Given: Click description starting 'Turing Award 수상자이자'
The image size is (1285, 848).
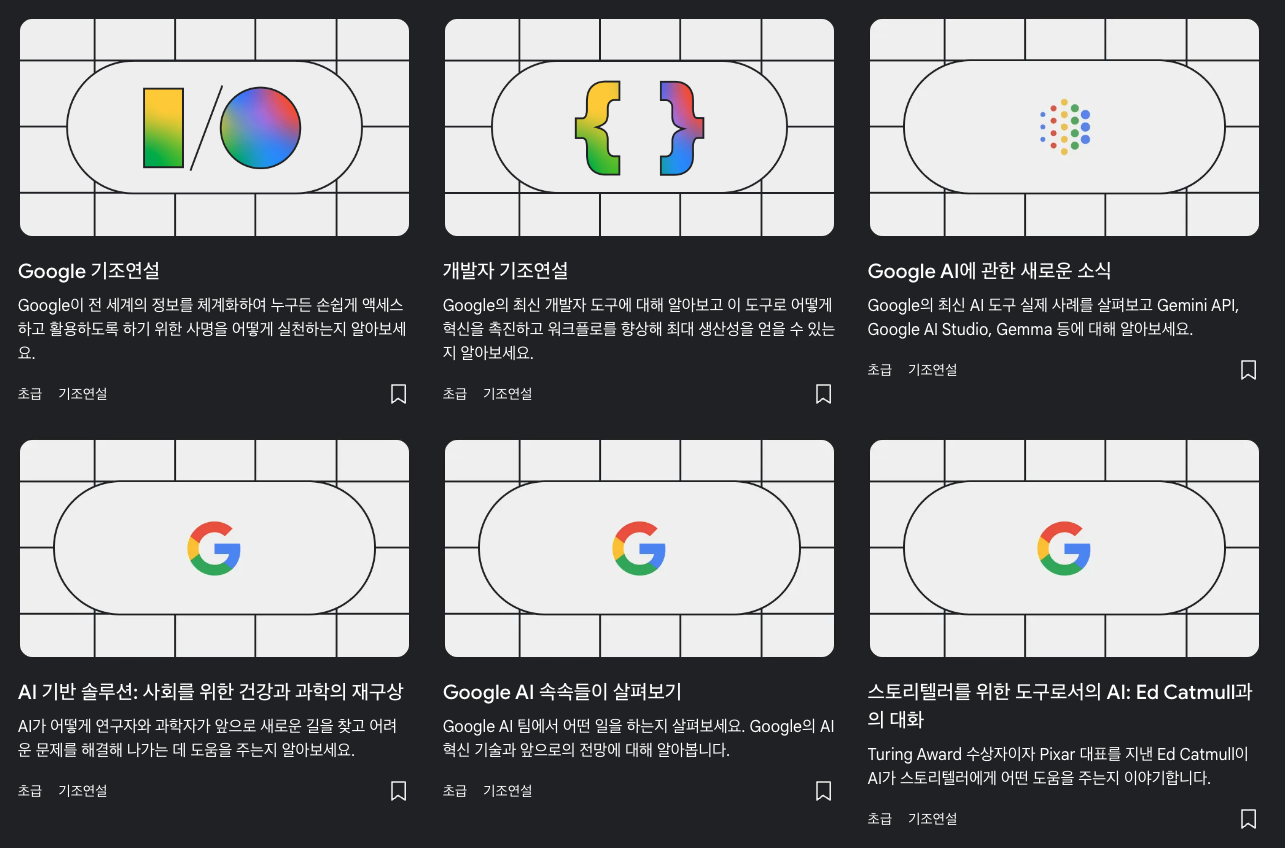Looking at the screenshot, I should [x=1058, y=766].
